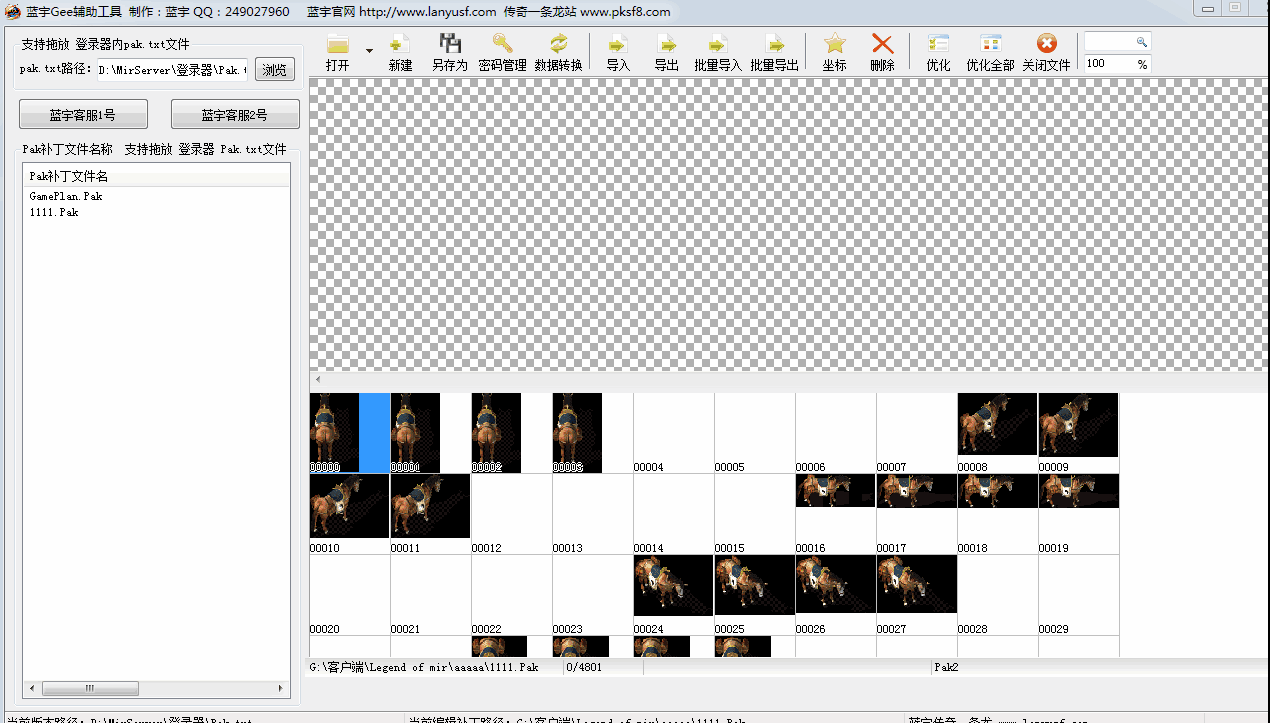
Task: Click the pak.txt路径 path input field
Action: coord(172,70)
